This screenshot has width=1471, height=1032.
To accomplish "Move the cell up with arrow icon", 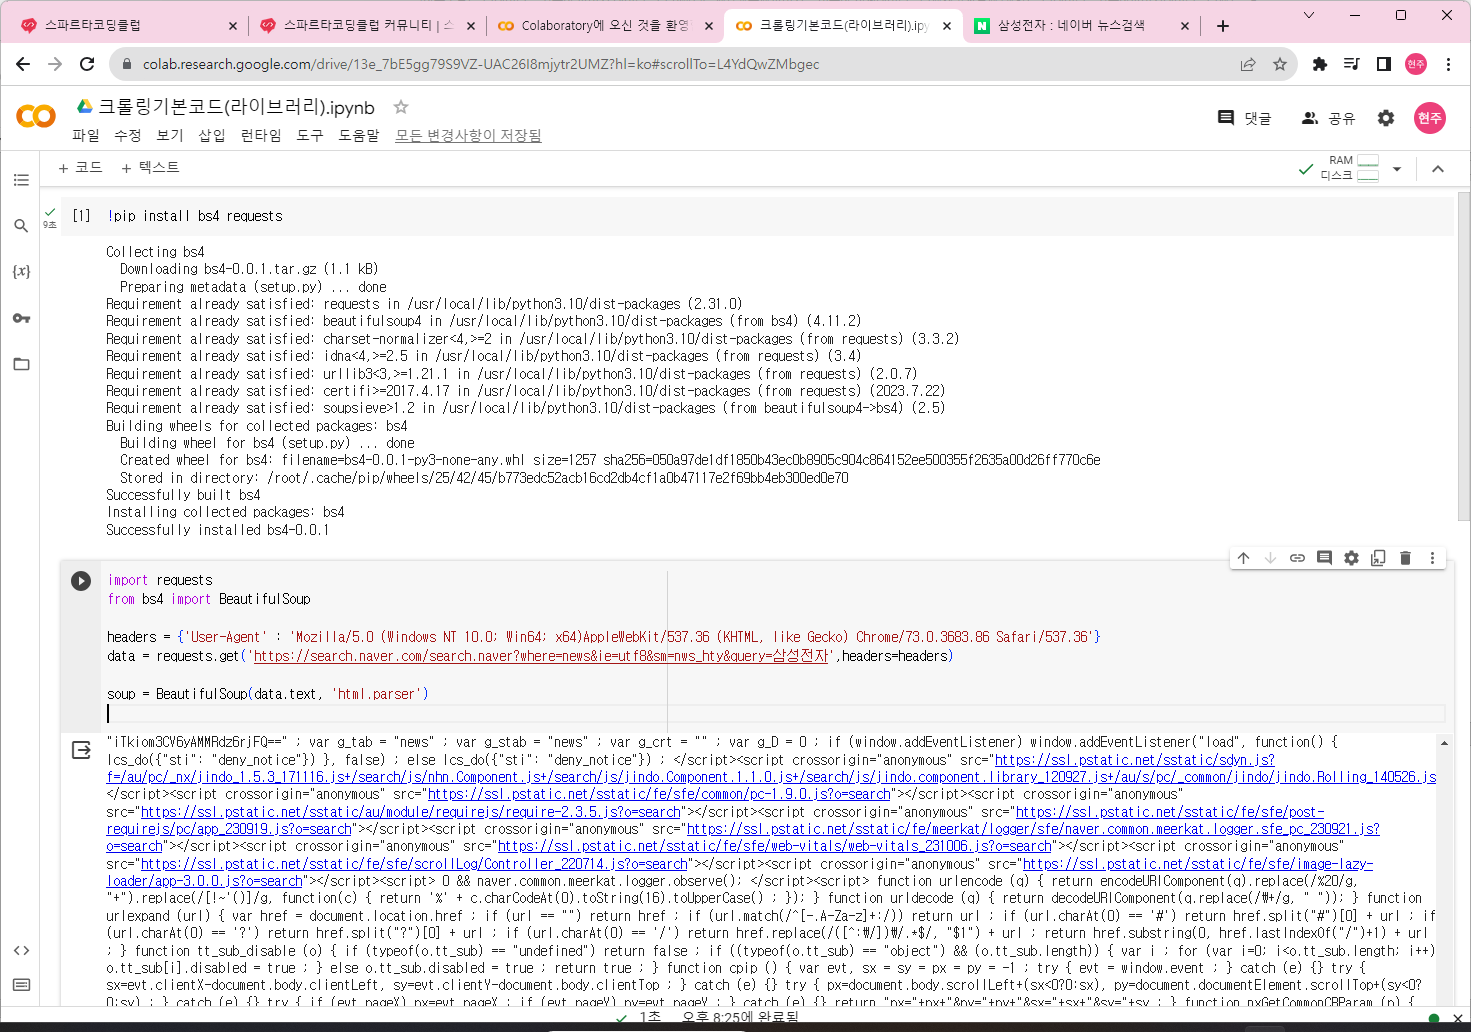I will click(1243, 558).
